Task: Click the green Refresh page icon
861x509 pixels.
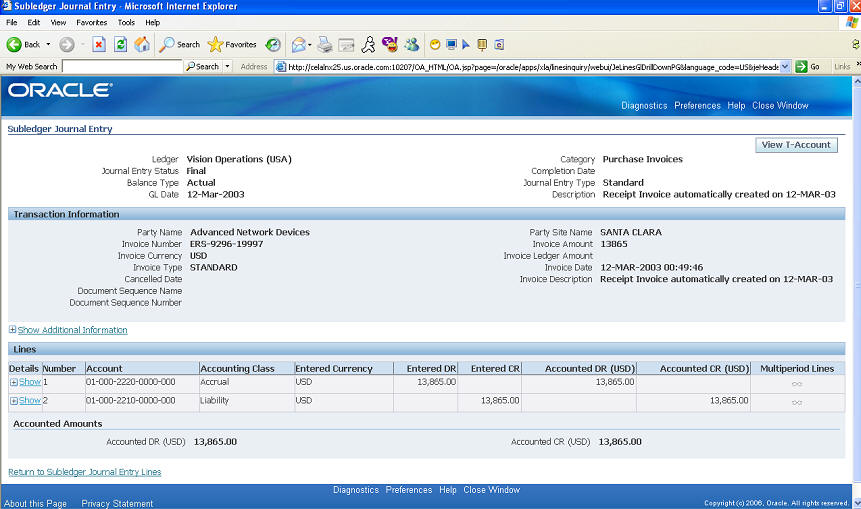Action: click(x=120, y=44)
